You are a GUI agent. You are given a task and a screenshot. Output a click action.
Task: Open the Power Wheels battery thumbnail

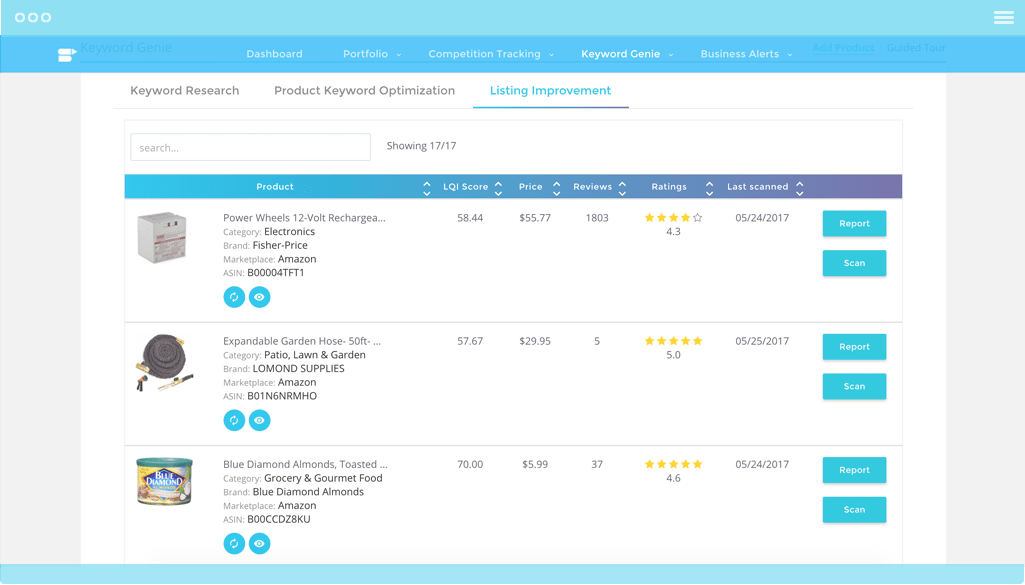(162, 237)
